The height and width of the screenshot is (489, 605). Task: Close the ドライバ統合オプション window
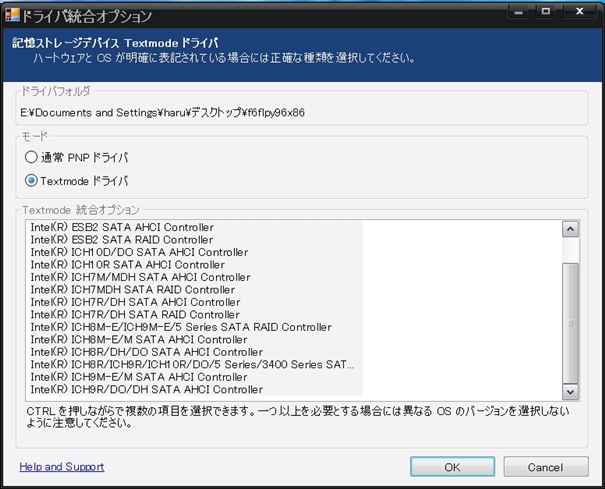click(580, 12)
